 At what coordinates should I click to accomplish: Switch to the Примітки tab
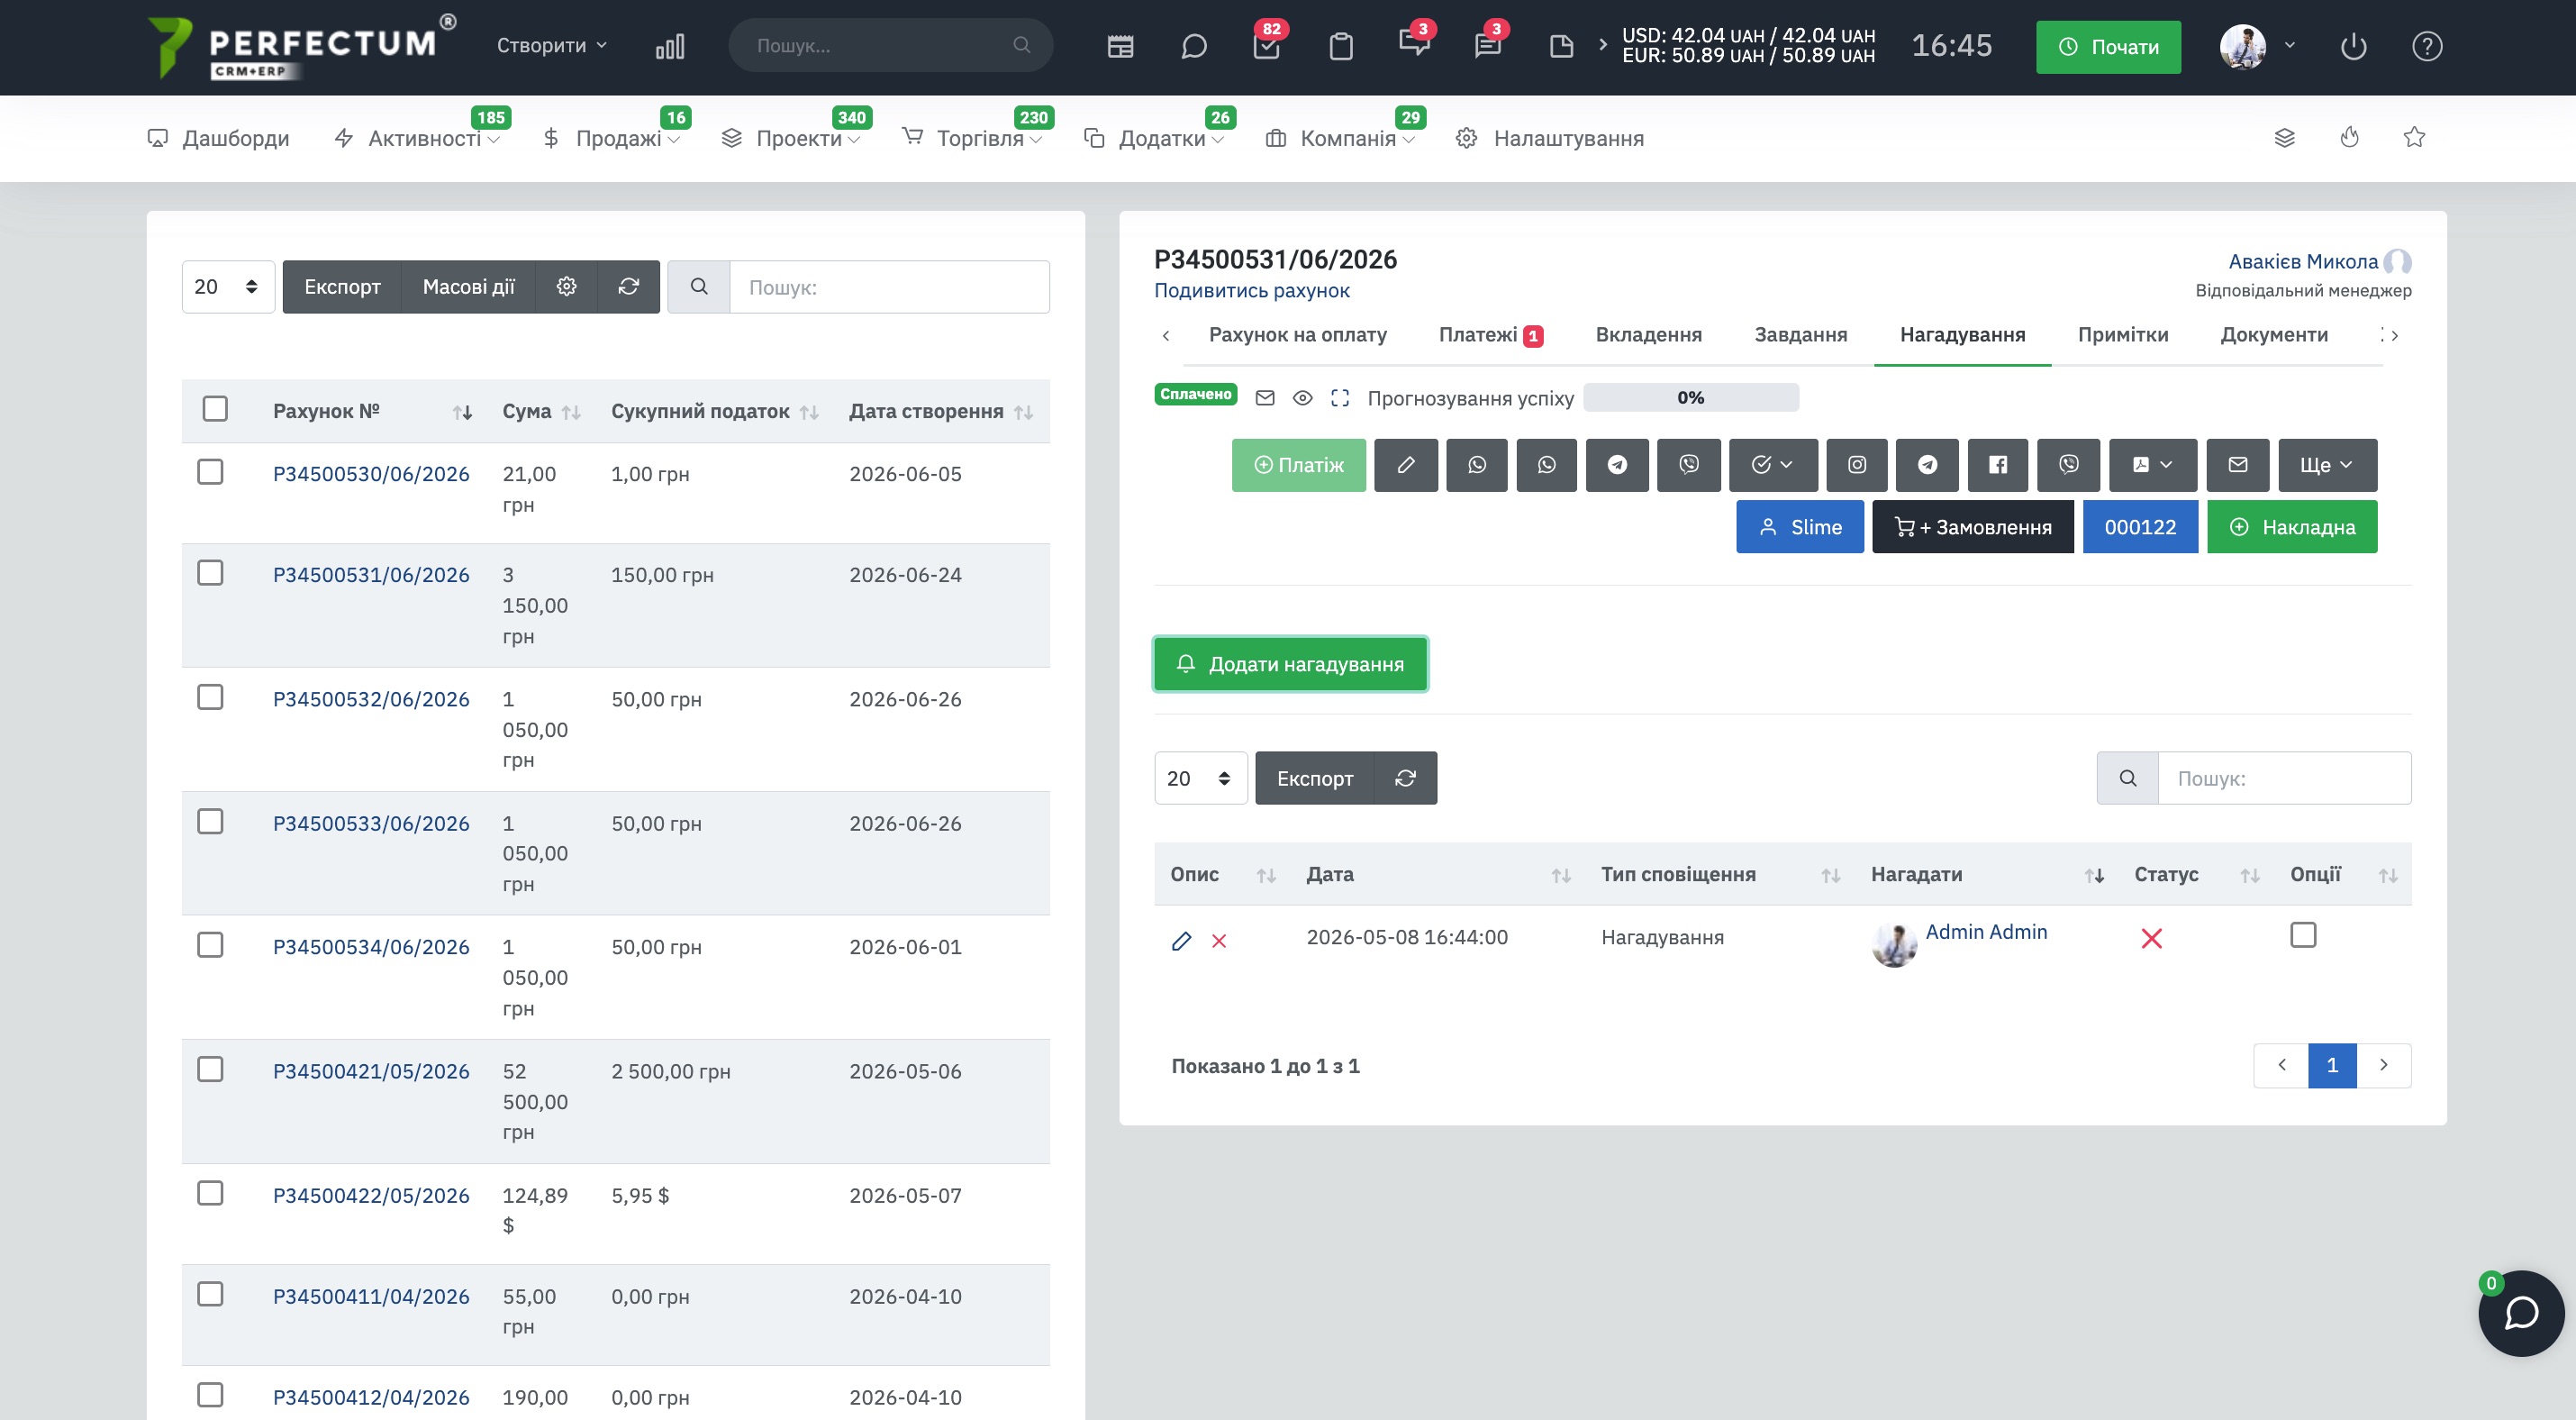2122,335
